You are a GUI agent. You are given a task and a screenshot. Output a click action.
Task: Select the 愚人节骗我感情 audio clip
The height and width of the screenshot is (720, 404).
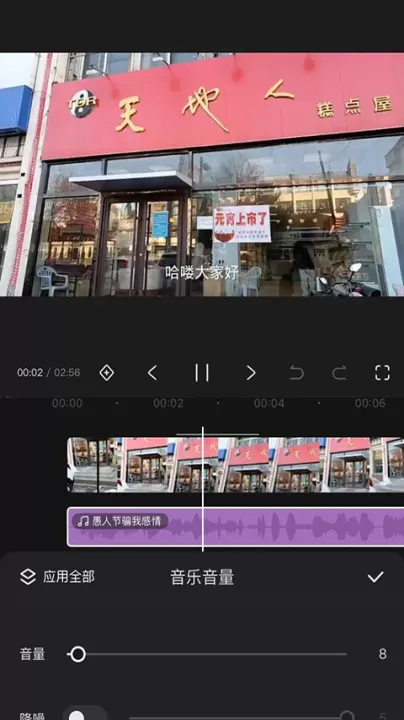tap(236, 527)
